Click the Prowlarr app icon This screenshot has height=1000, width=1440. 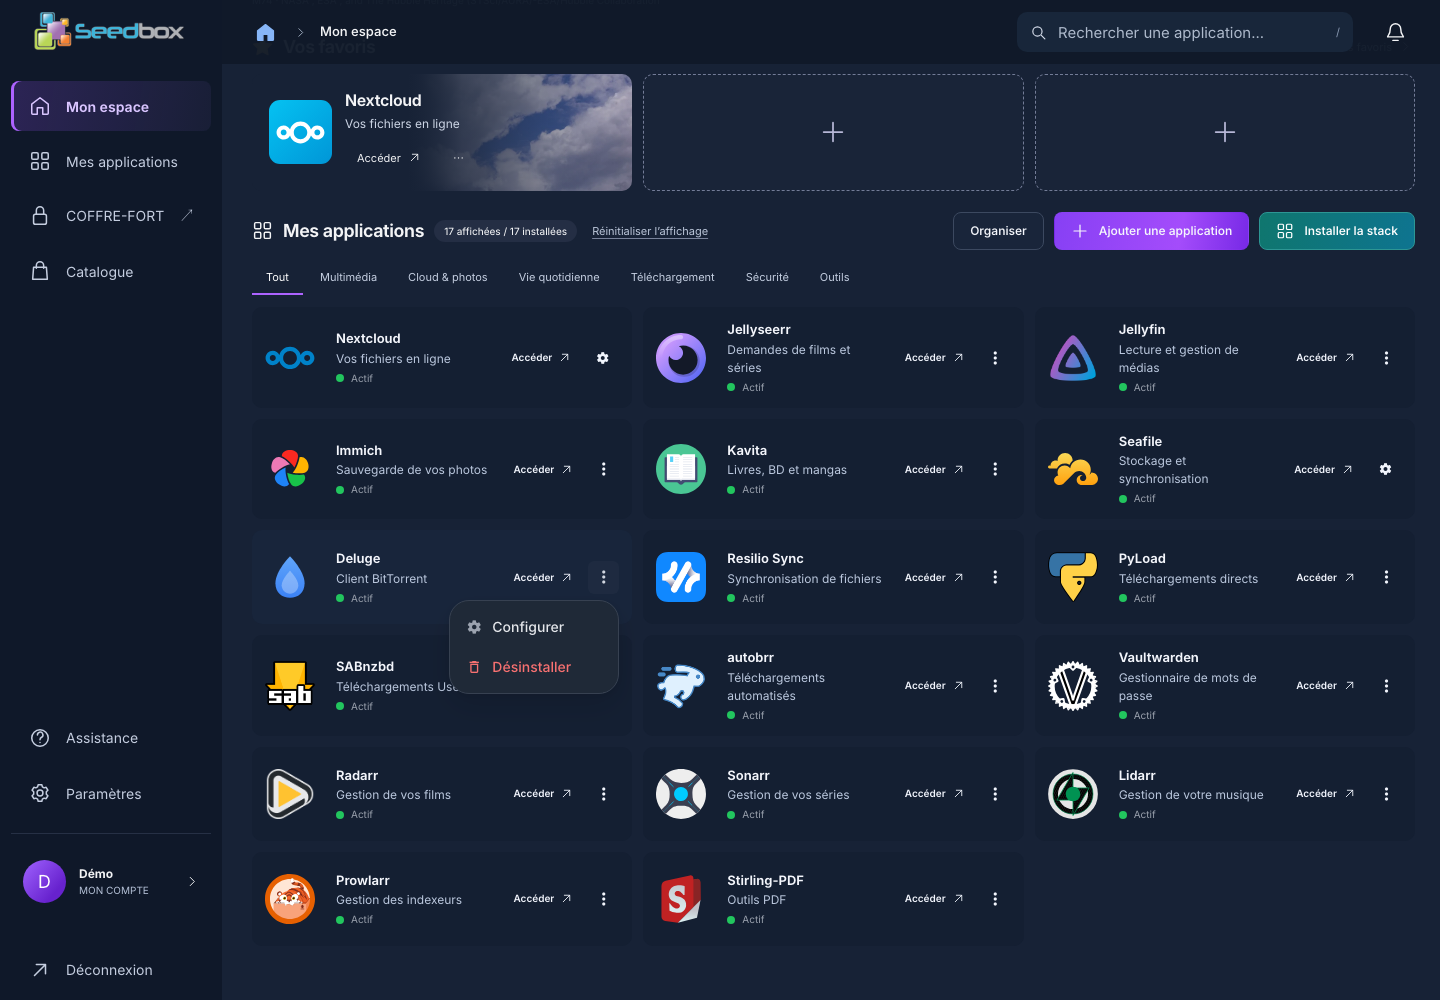[290, 899]
